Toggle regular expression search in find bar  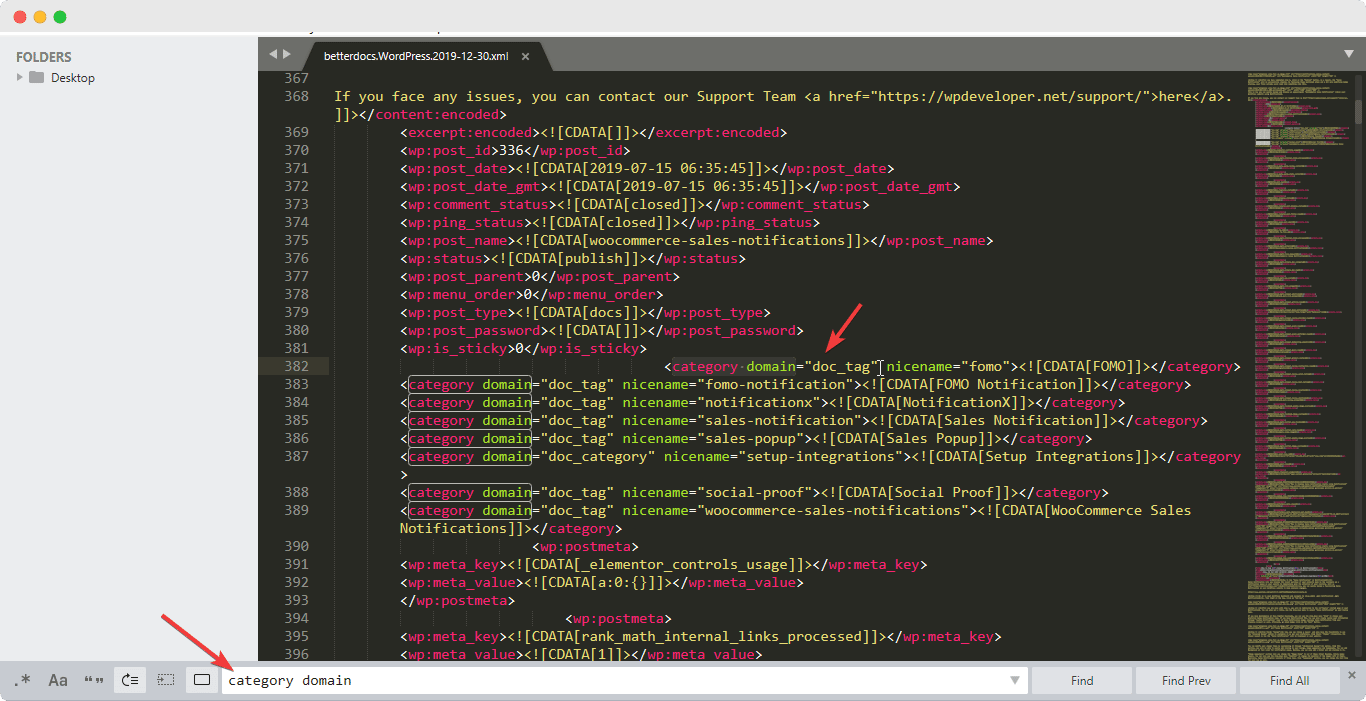click(x=22, y=679)
